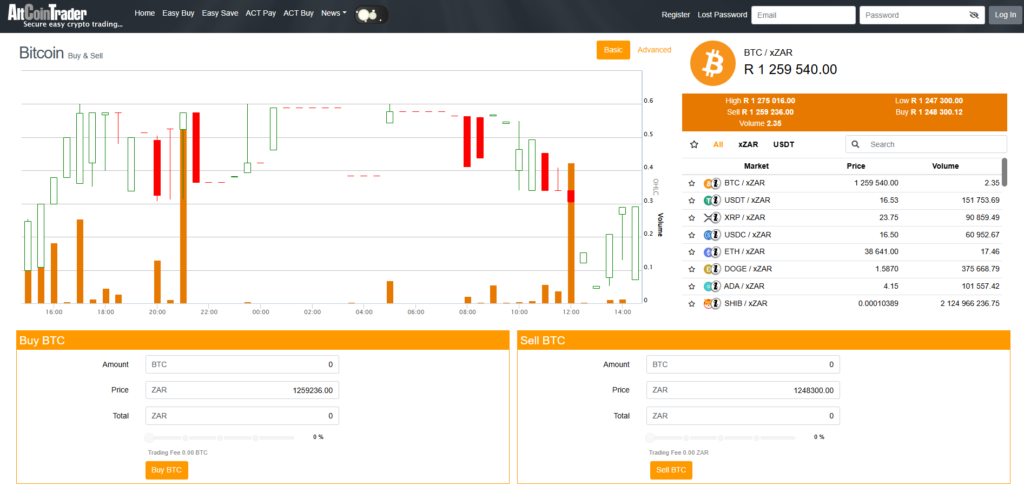Click the market Search field
The height and width of the screenshot is (486, 1024).
coord(926,144)
